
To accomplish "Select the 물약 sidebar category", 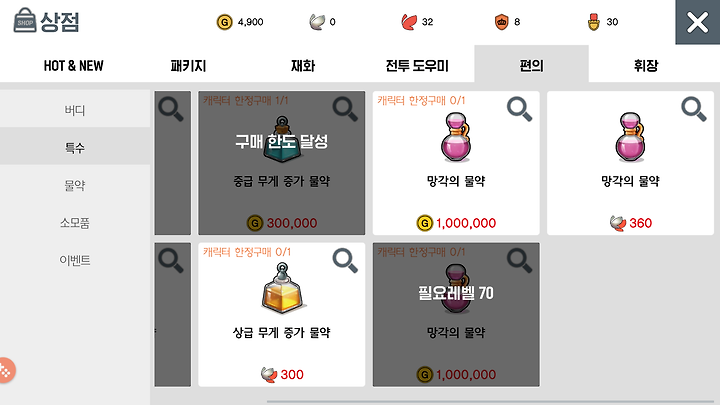I will 75,186.
